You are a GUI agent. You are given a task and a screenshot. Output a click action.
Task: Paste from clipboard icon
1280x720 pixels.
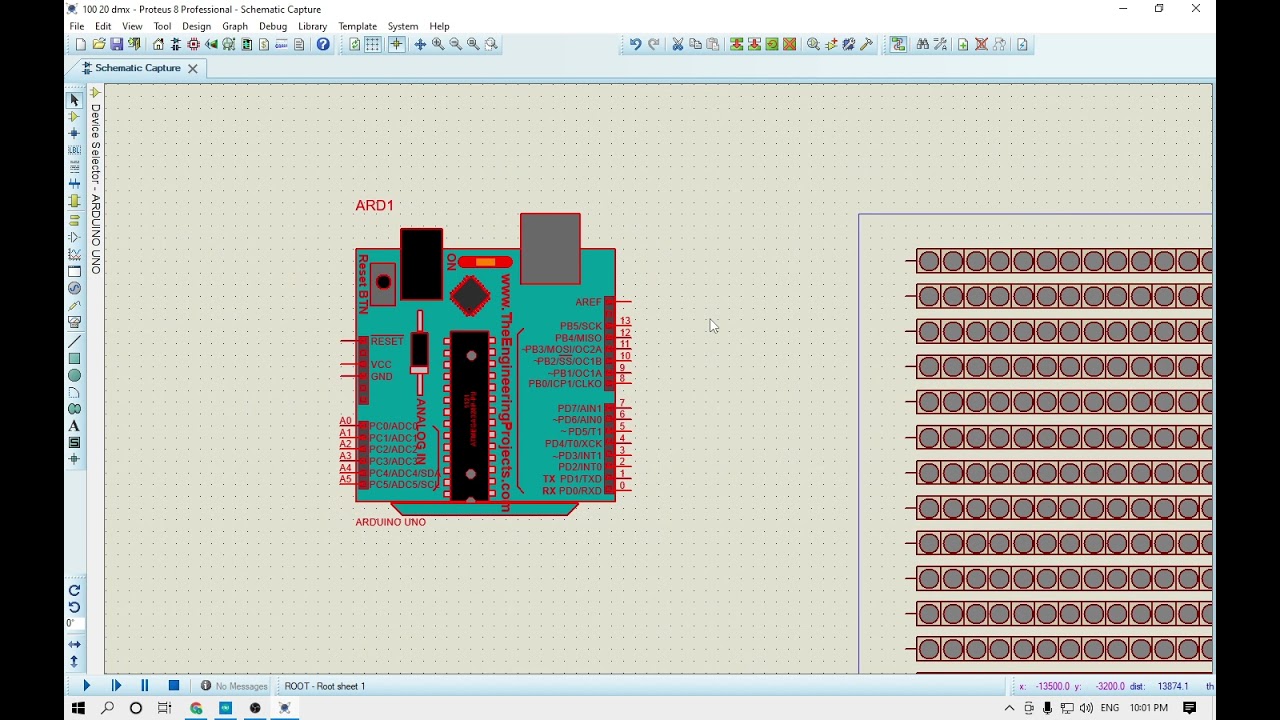coord(713,44)
